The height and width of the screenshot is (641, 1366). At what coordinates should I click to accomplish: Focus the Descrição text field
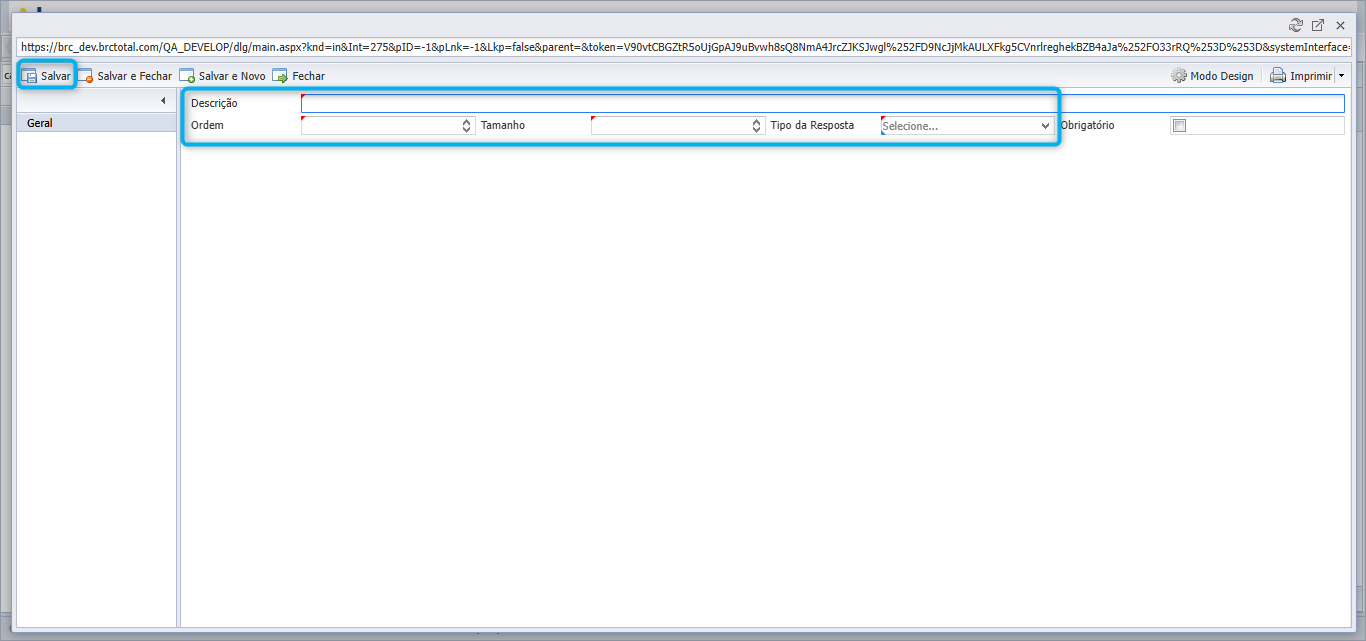coord(823,103)
